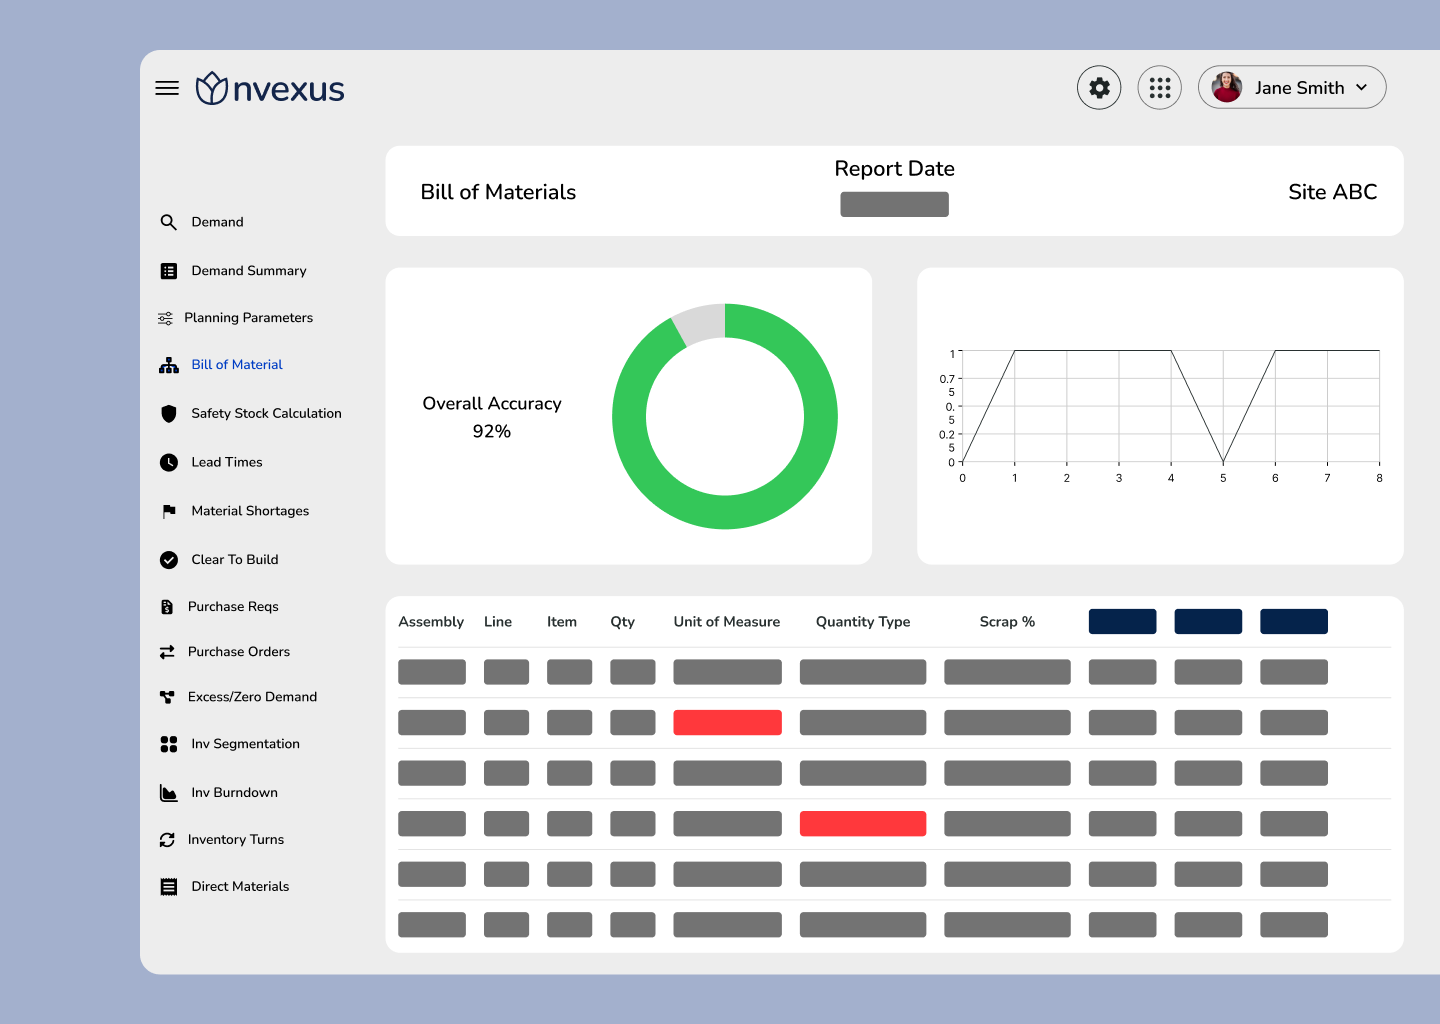Click the Bill of Material hierarchy icon
Viewport: 1440px width, 1024px height.
tap(169, 365)
